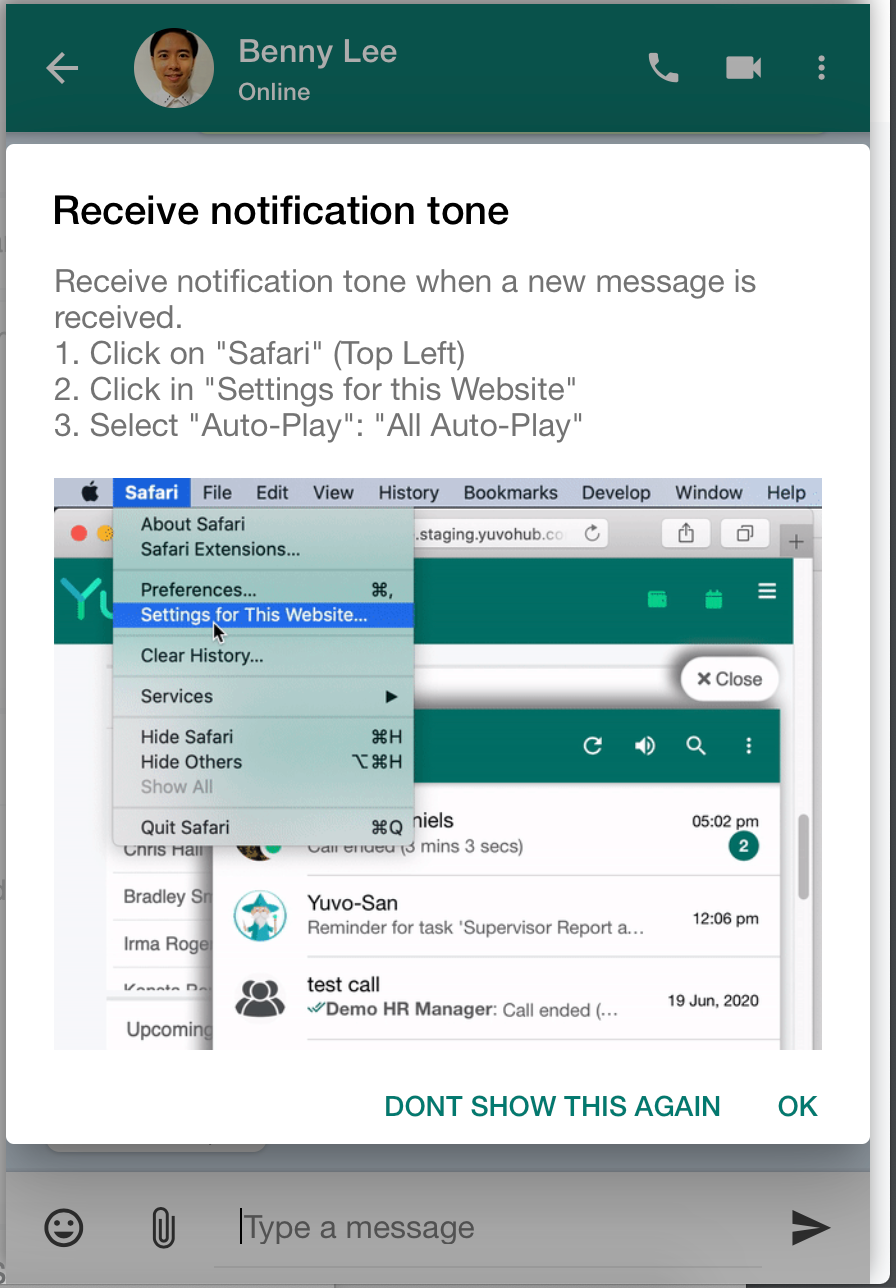
Task: Click the Yuvo-San wizard avatar
Action: click(259, 915)
